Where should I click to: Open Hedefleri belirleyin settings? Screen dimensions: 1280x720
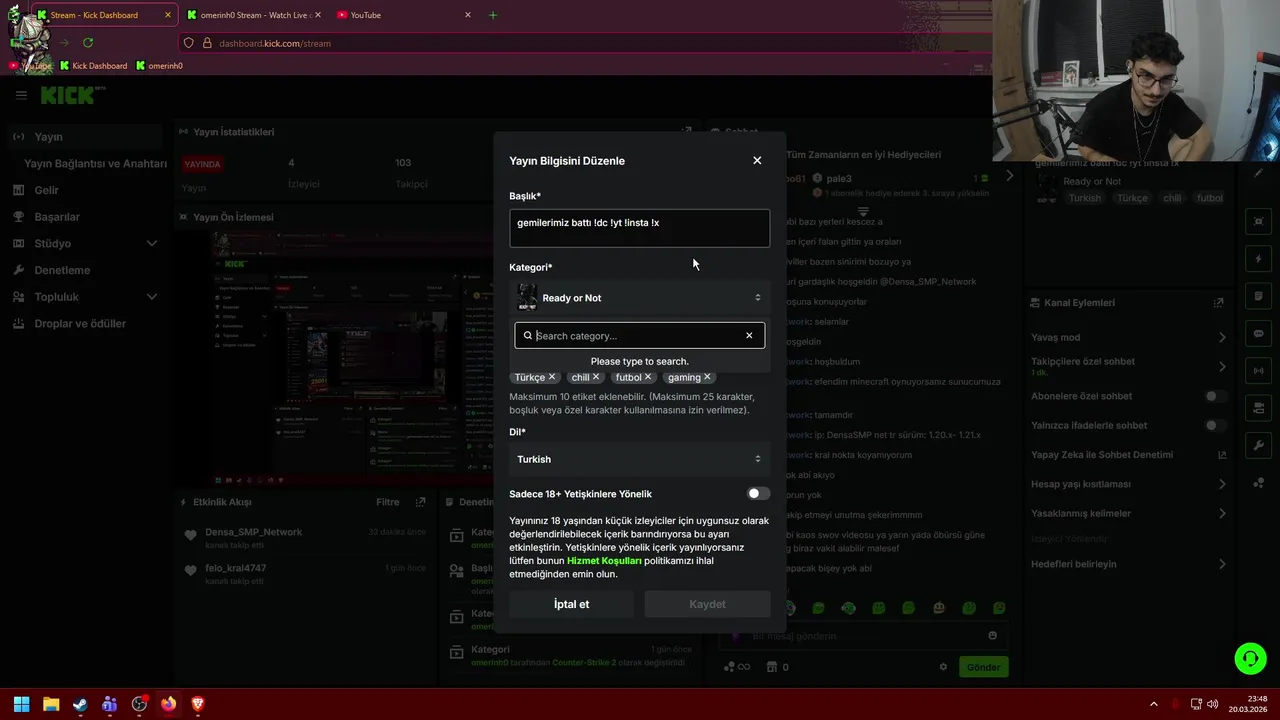(x=1128, y=564)
